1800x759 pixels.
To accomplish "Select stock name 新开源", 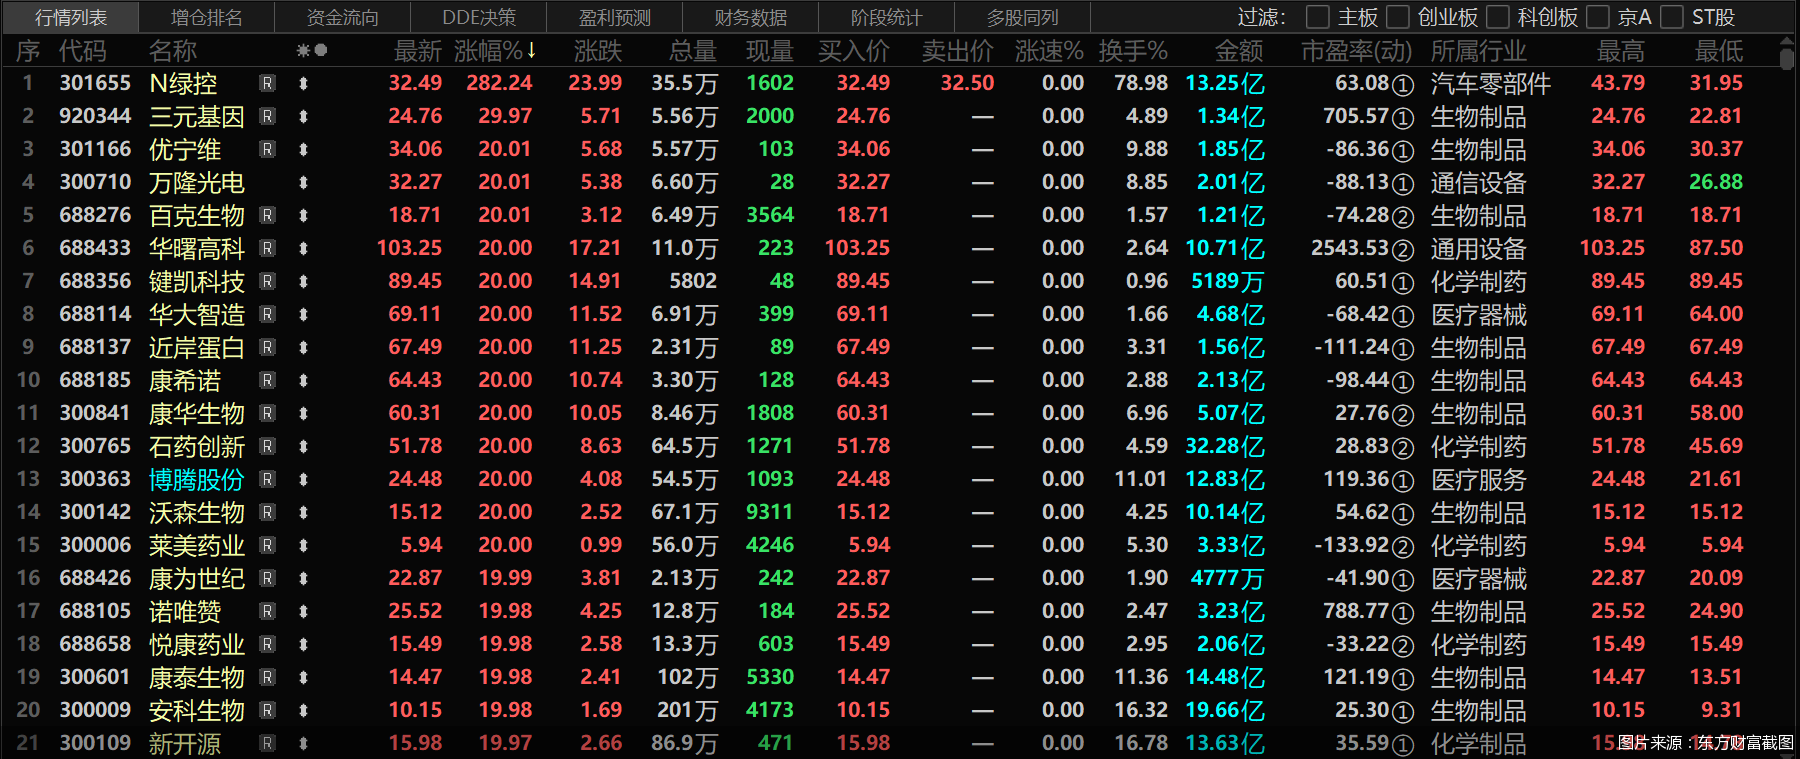I will pyautogui.click(x=185, y=744).
